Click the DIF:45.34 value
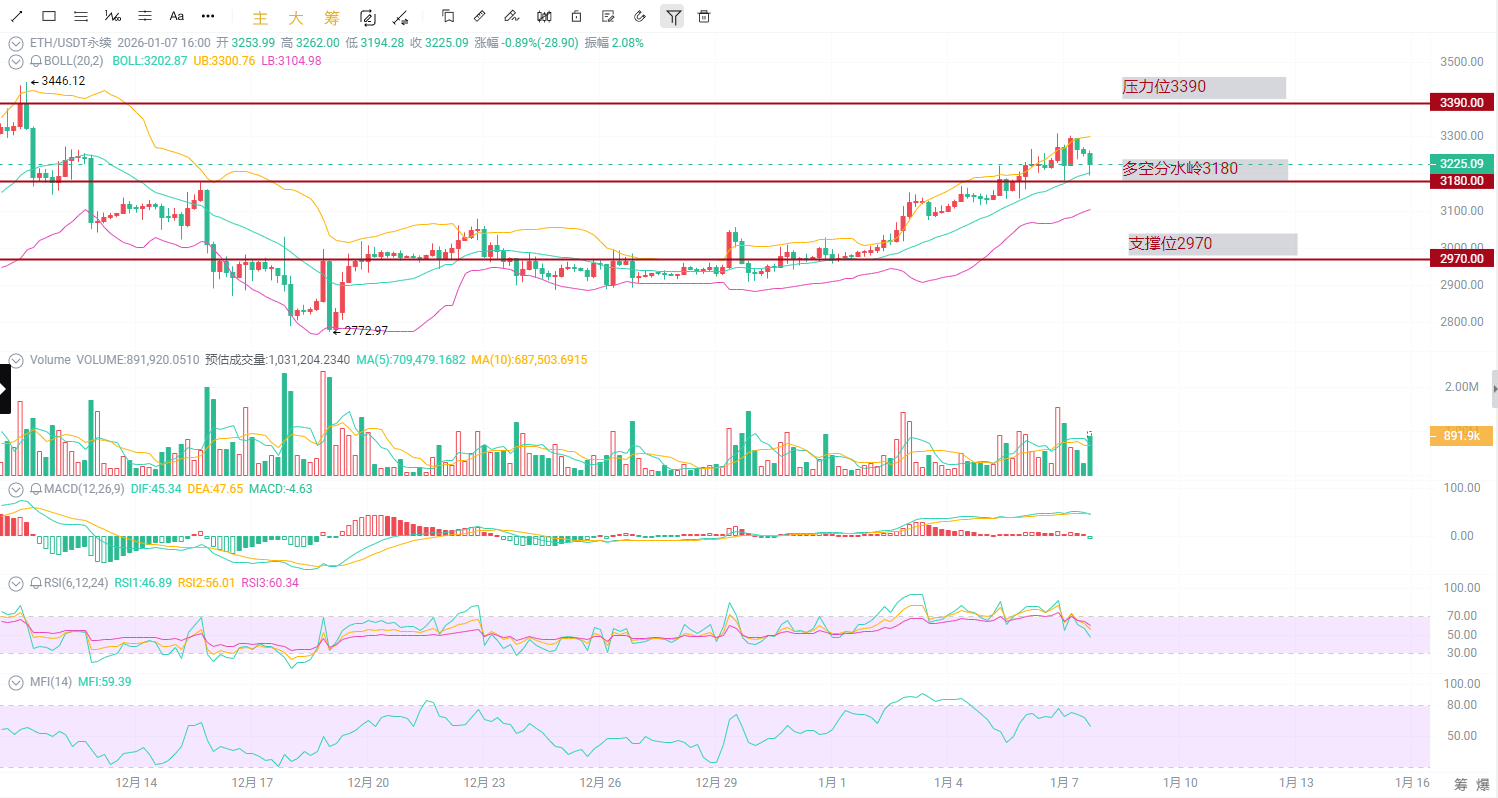This screenshot has height=798, width=1498. tap(156, 489)
